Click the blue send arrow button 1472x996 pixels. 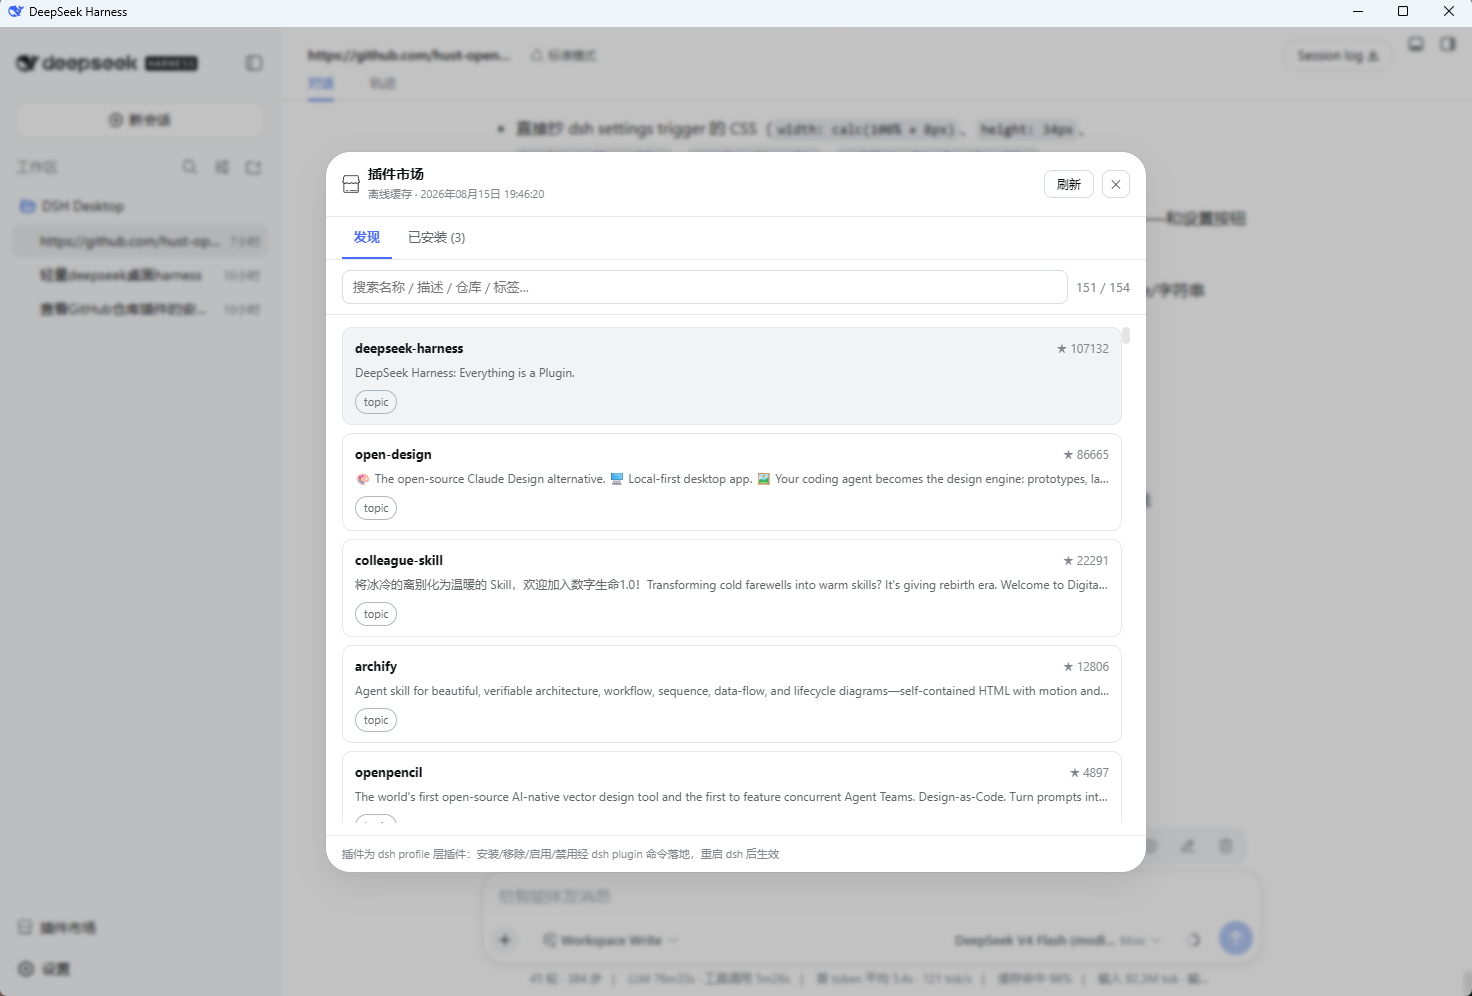(x=1236, y=938)
